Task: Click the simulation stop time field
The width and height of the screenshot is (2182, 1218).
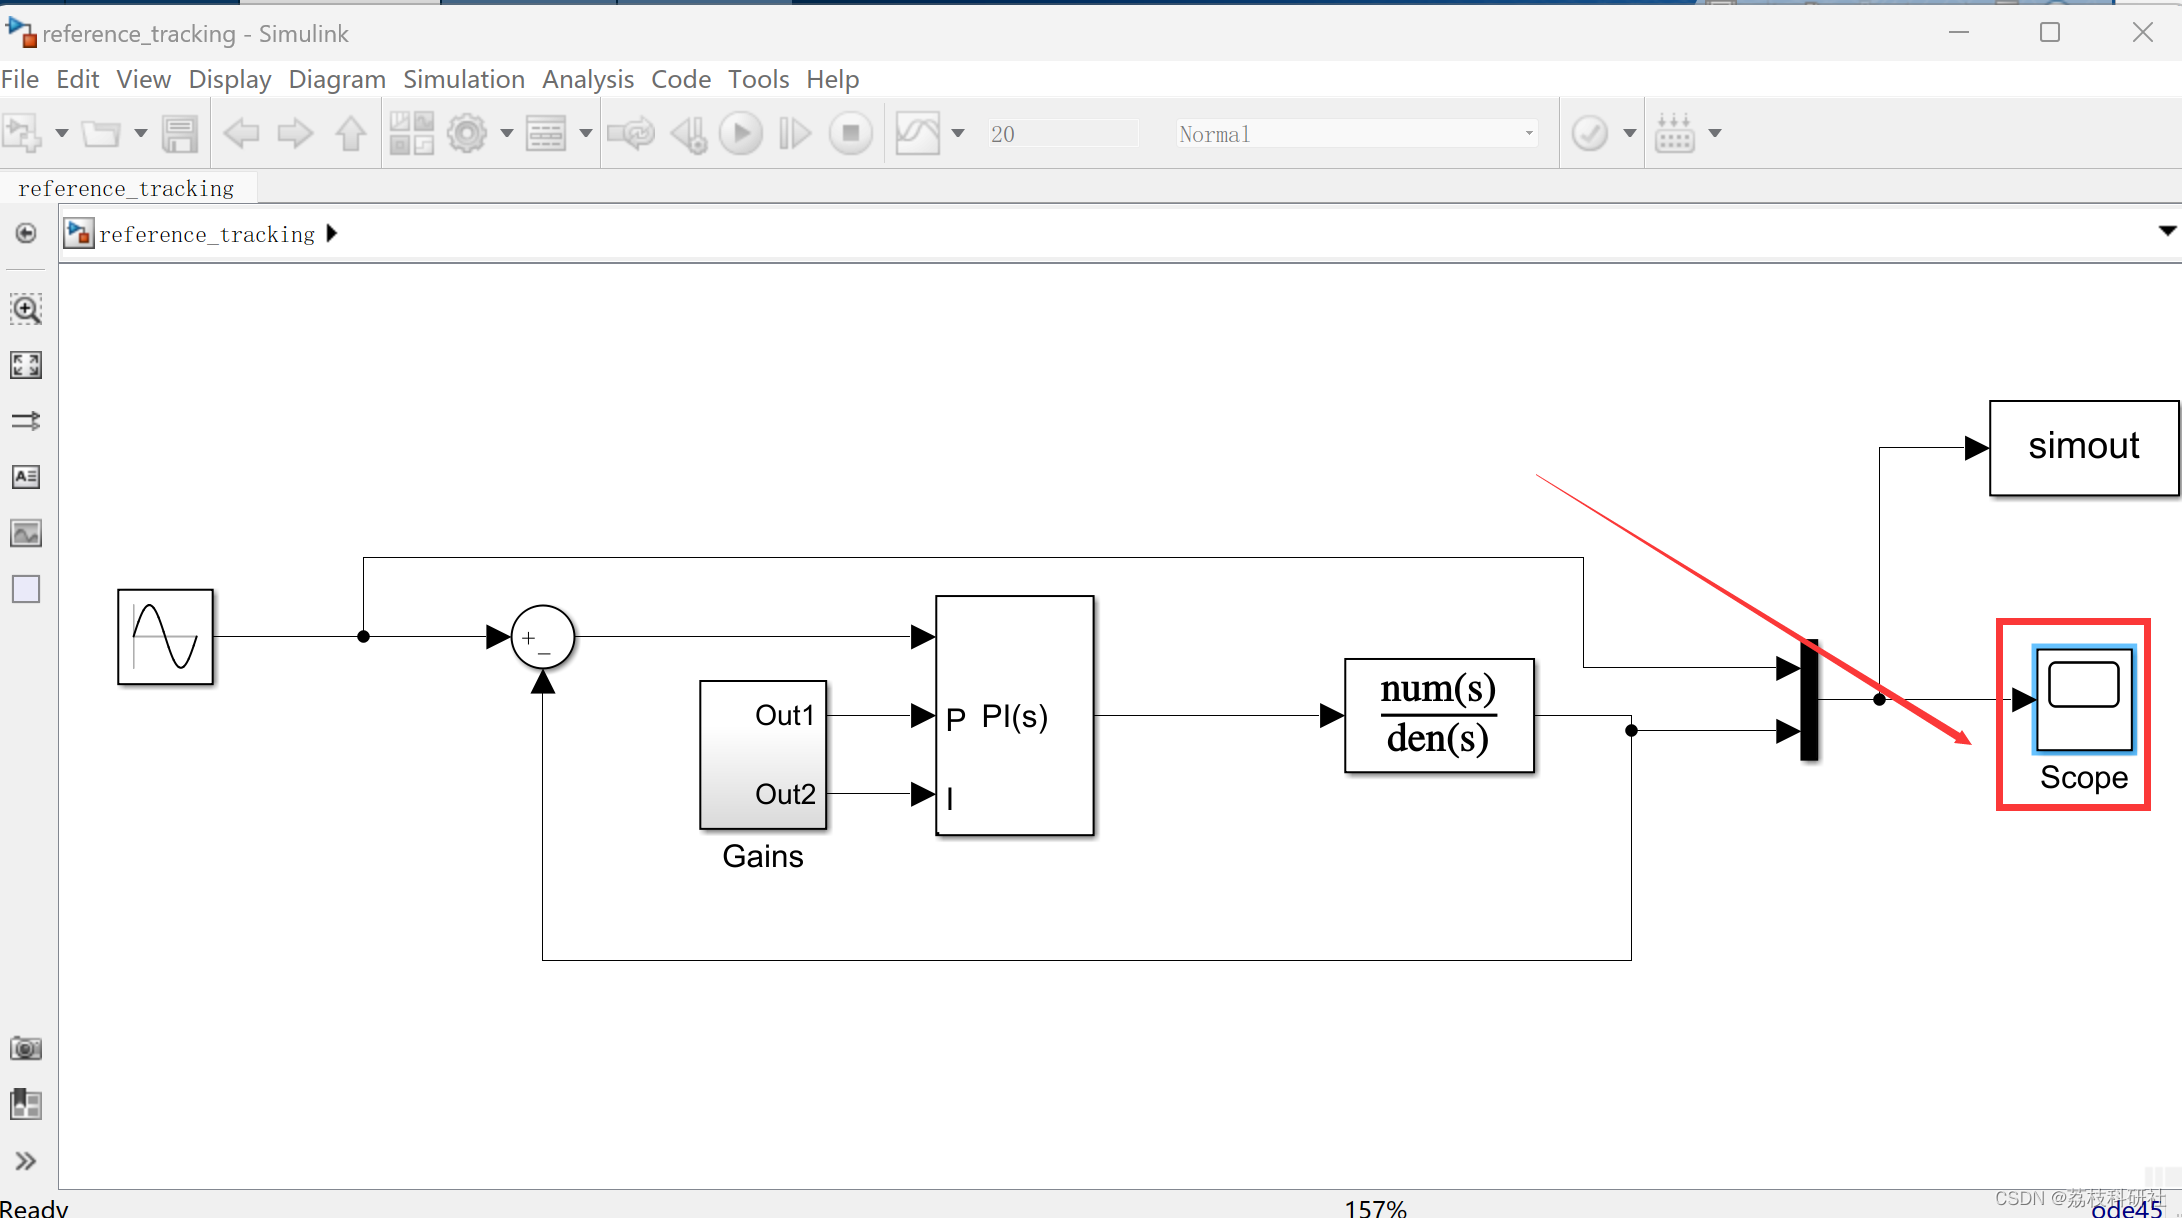Action: coord(1061,134)
